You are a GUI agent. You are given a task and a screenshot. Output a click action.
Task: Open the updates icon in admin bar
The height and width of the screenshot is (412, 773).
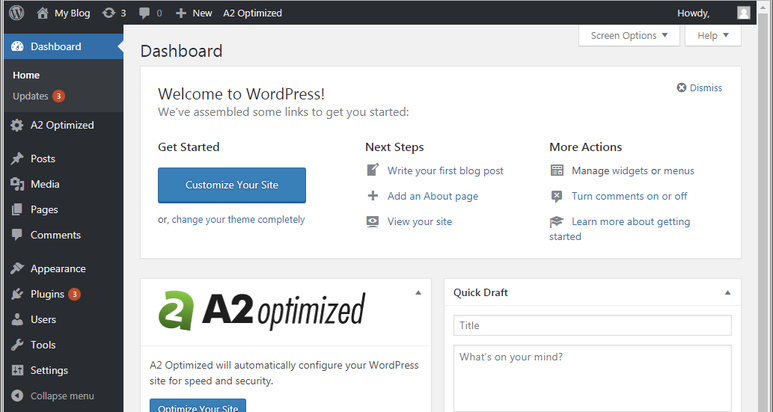(x=108, y=13)
